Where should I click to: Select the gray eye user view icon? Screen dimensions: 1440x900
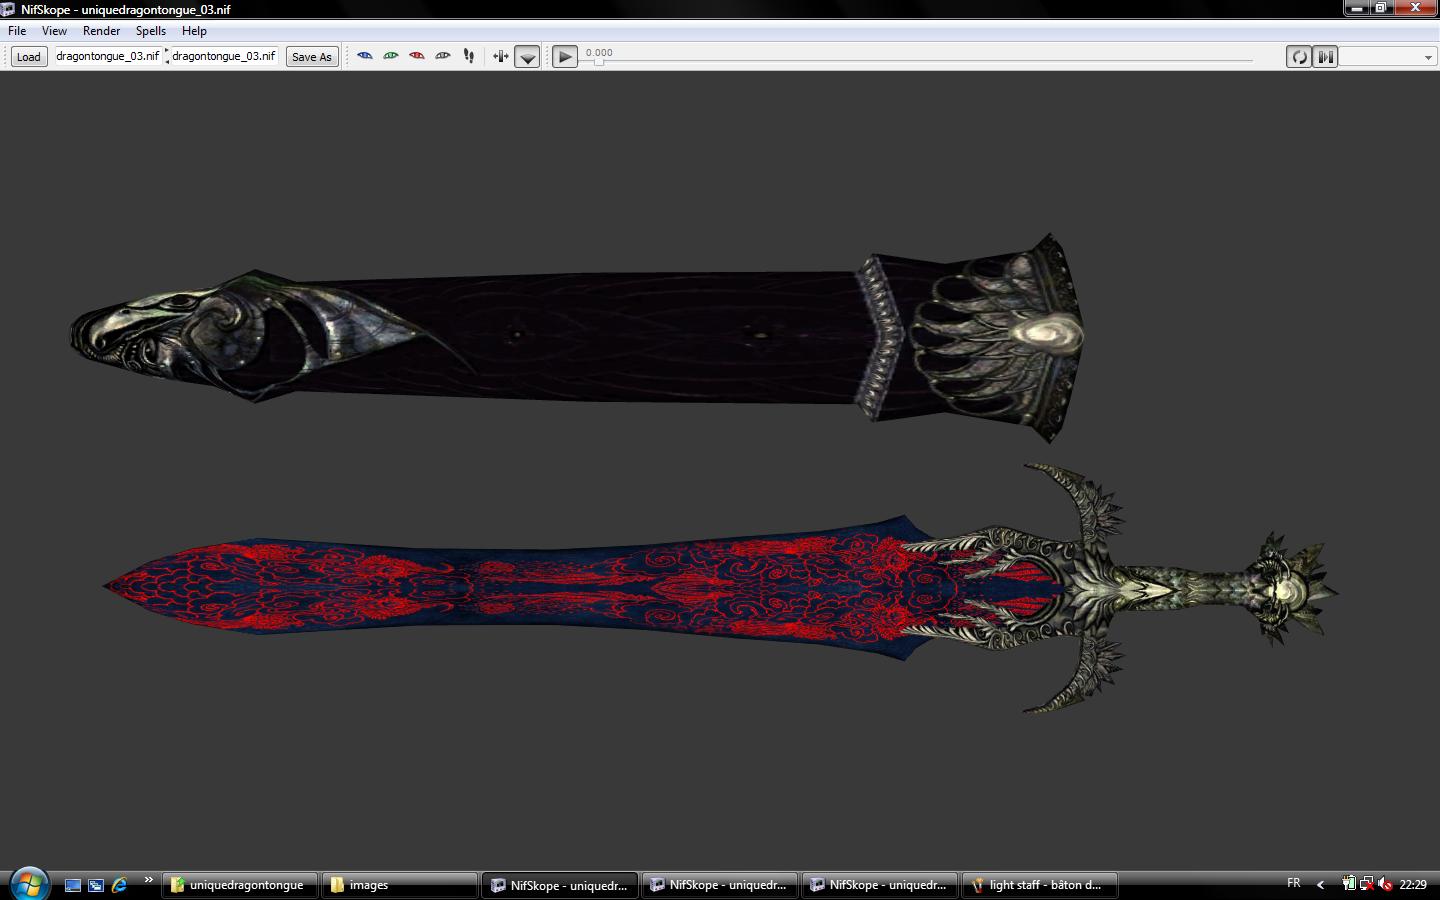click(443, 56)
